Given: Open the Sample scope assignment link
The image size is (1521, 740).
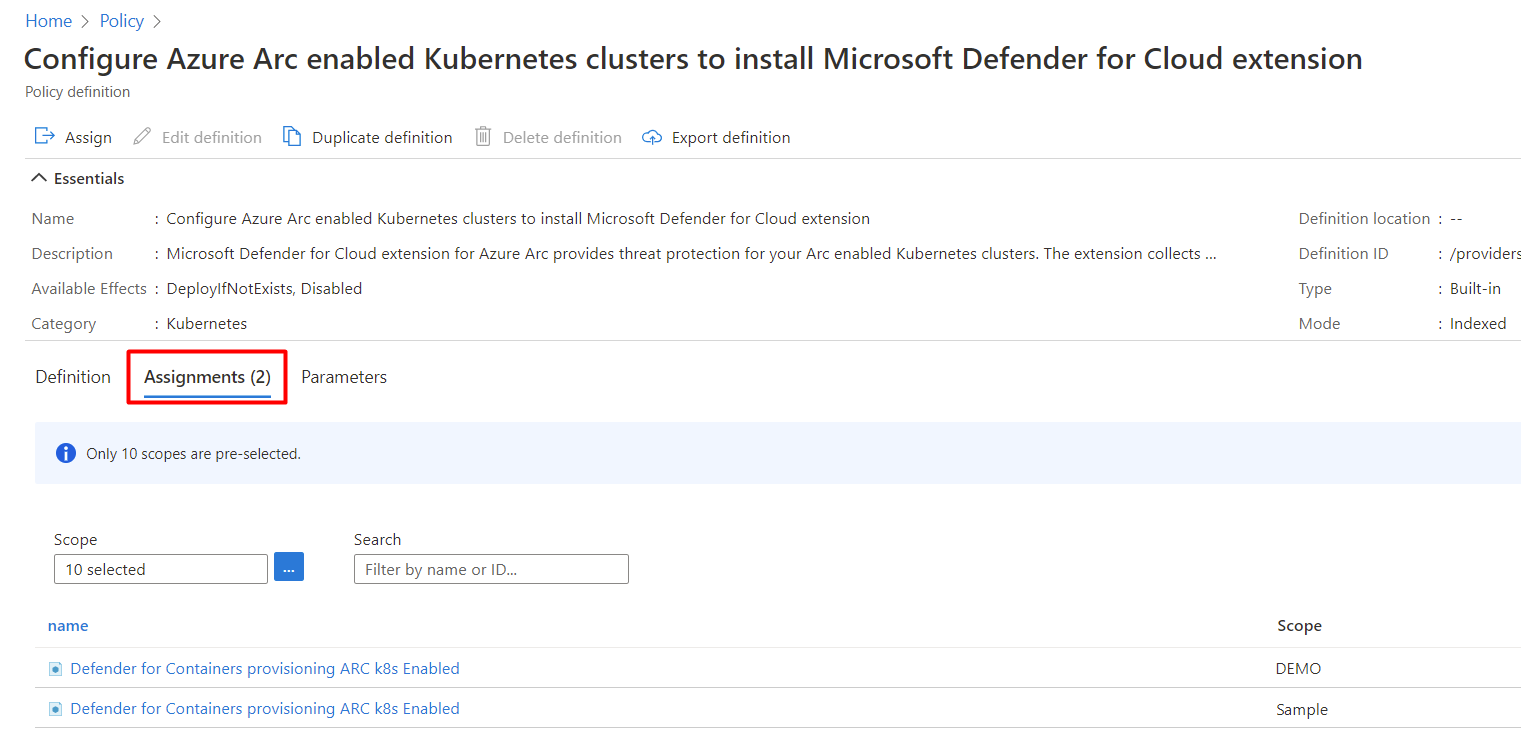Looking at the screenshot, I should [x=265, y=709].
